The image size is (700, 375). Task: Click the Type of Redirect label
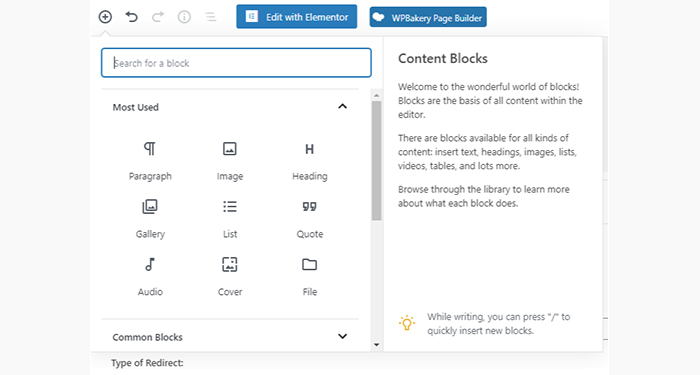coord(147,363)
